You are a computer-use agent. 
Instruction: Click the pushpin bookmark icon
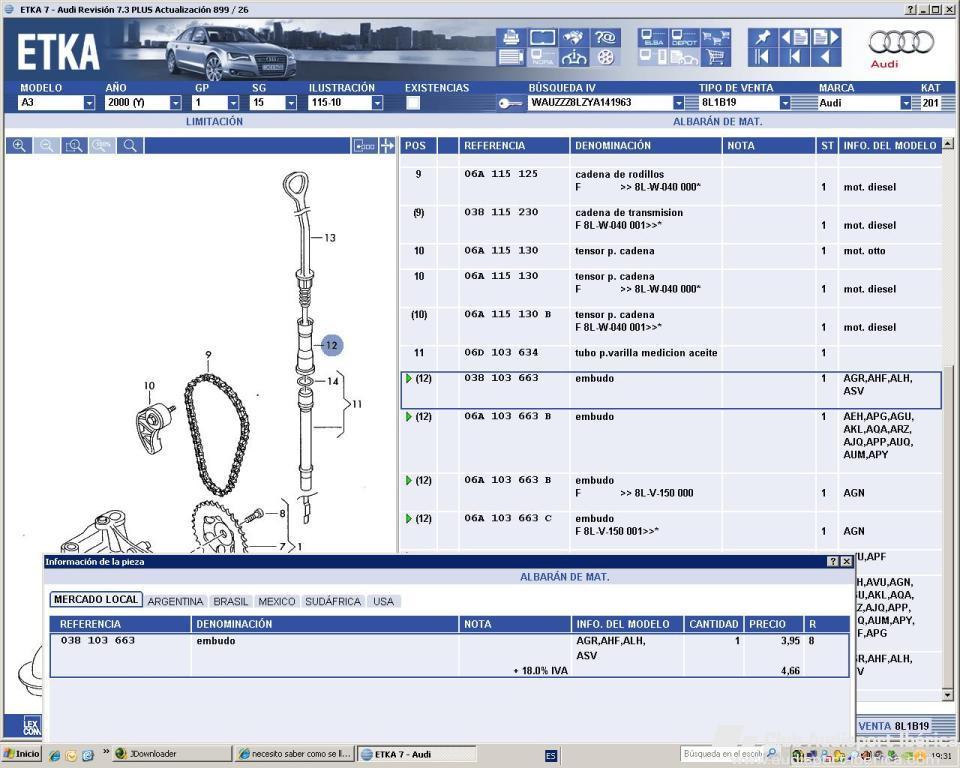click(763, 38)
